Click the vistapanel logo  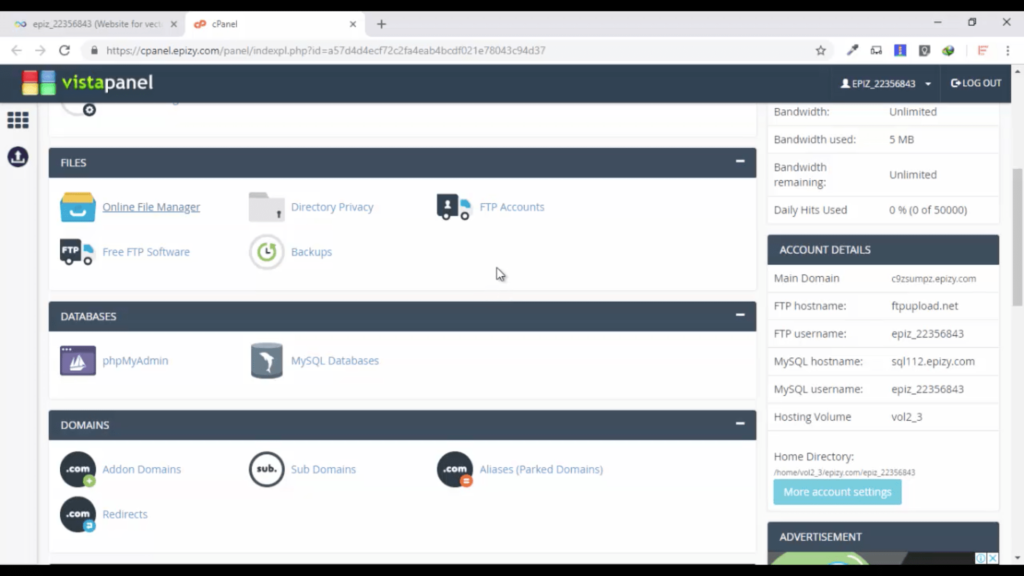pyautogui.click(x=88, y=83)
